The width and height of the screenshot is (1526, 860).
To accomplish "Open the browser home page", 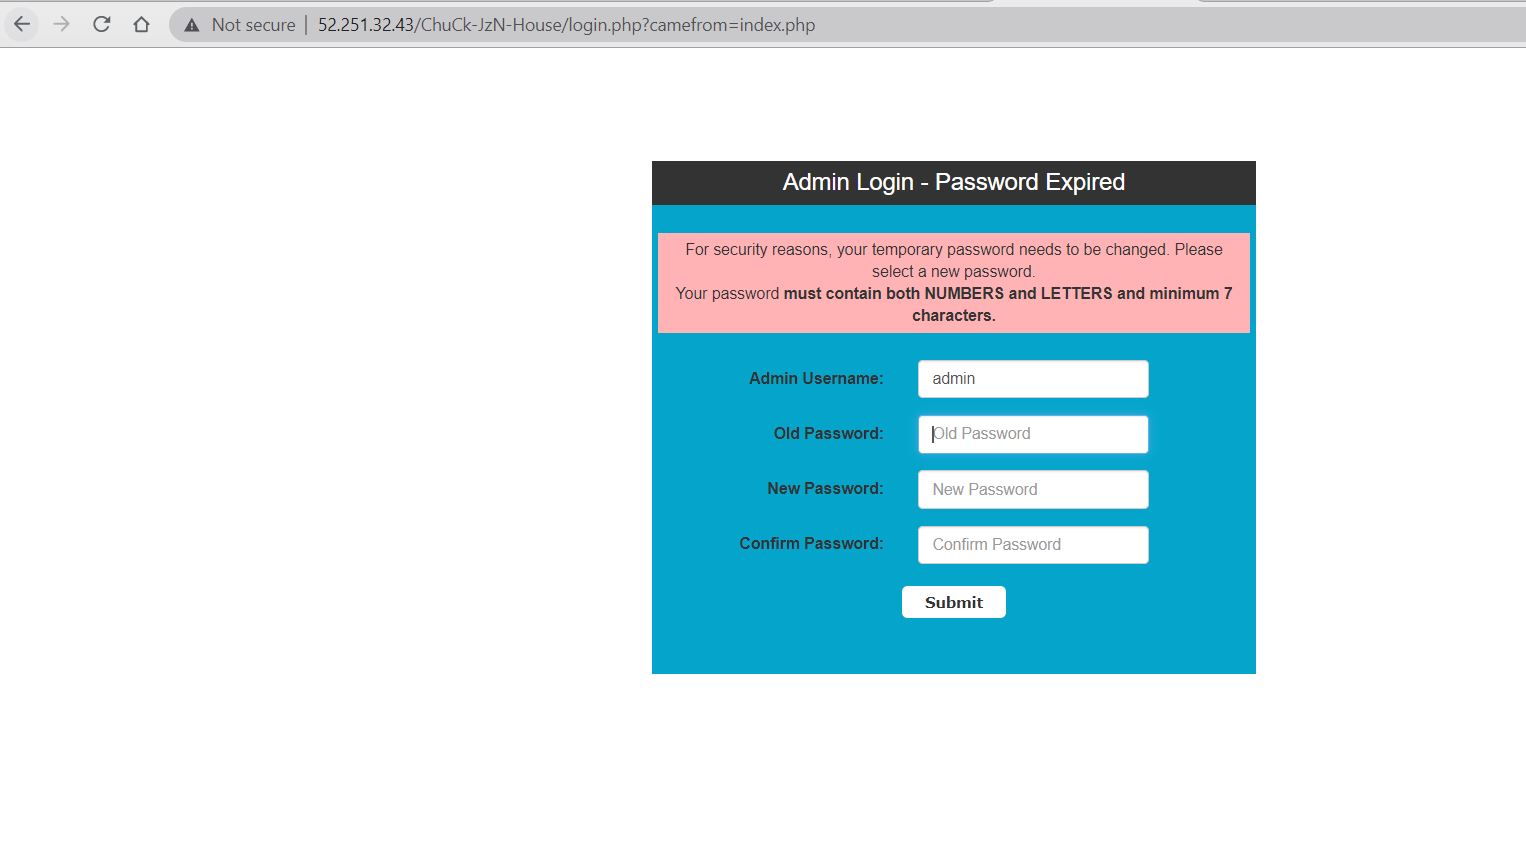I will click(x=141, y=24).
